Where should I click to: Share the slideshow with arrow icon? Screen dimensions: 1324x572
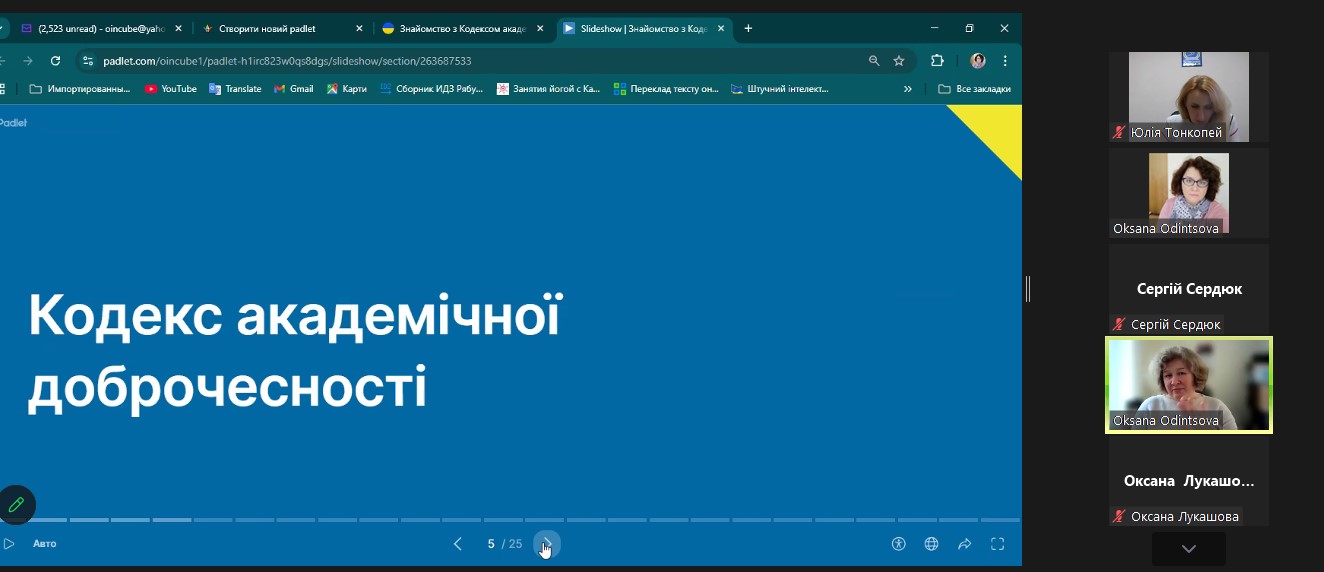[964, 544]
